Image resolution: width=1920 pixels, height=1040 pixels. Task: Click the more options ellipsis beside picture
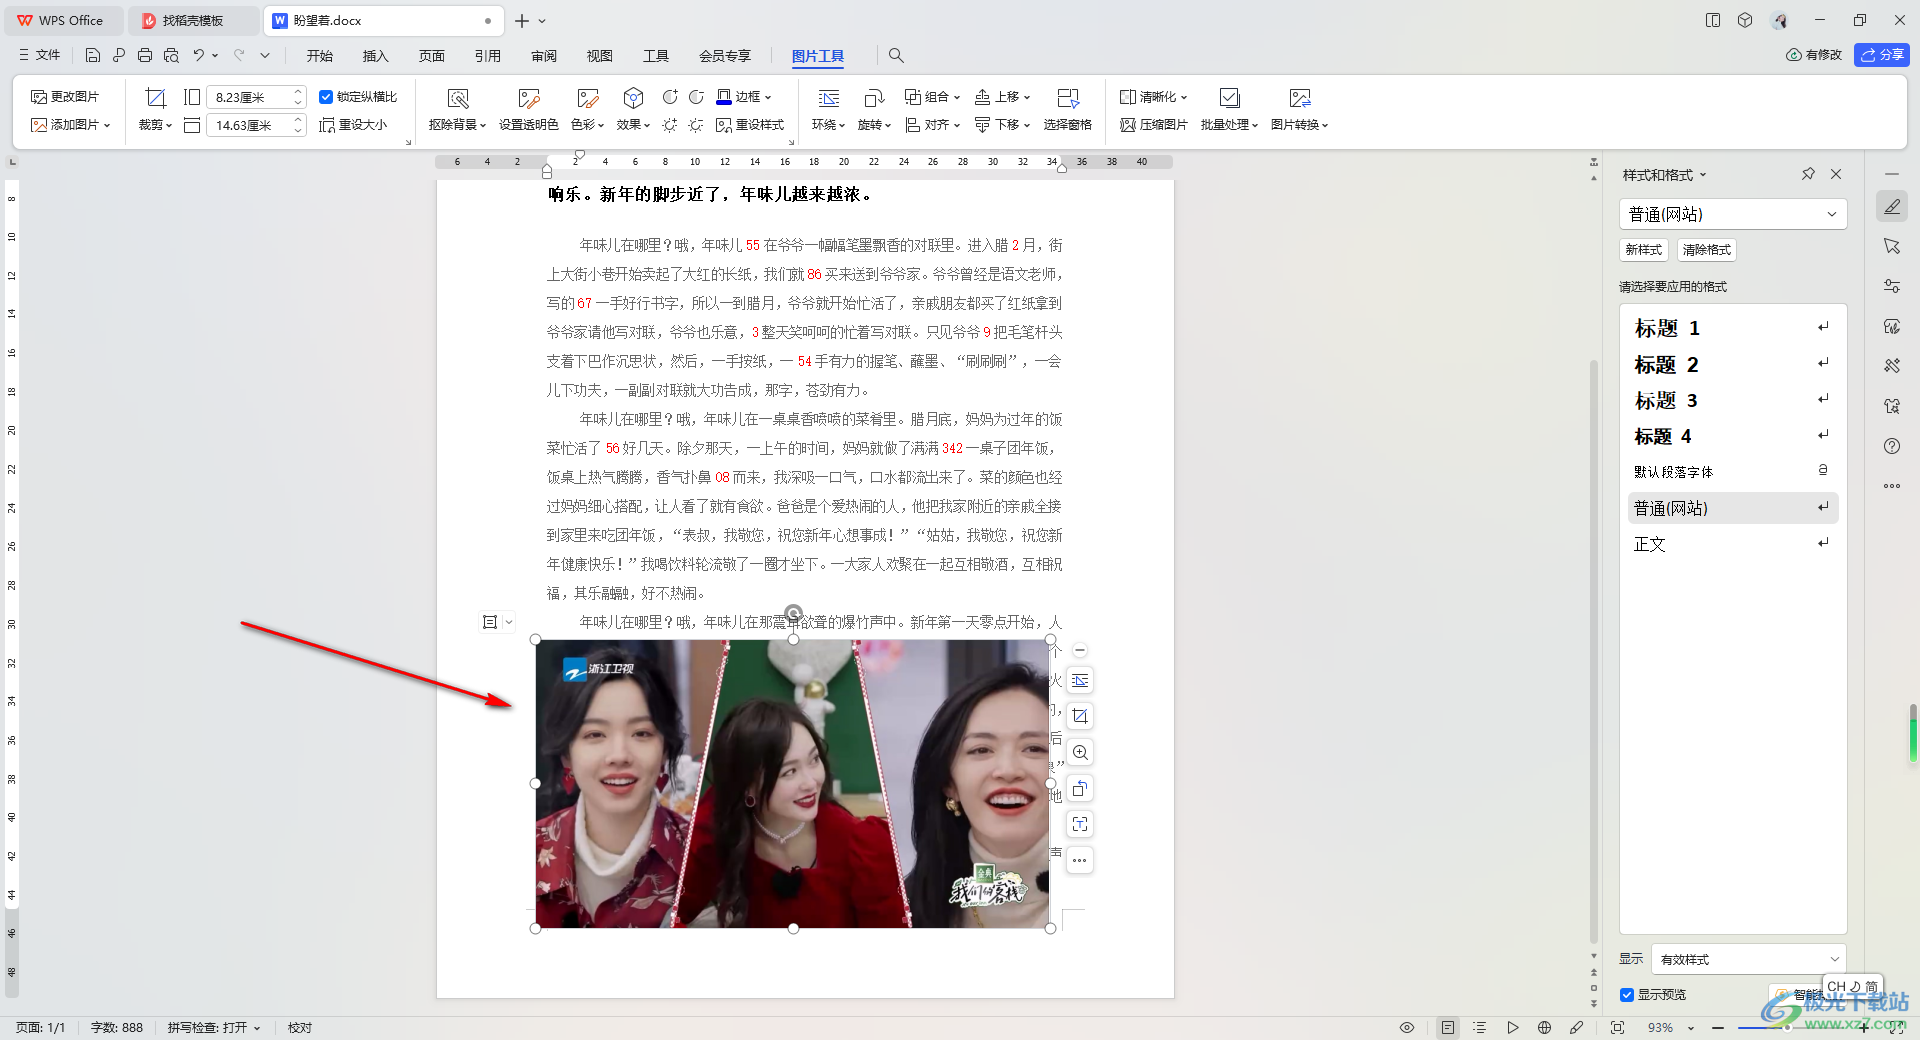tap(1080, 860)
